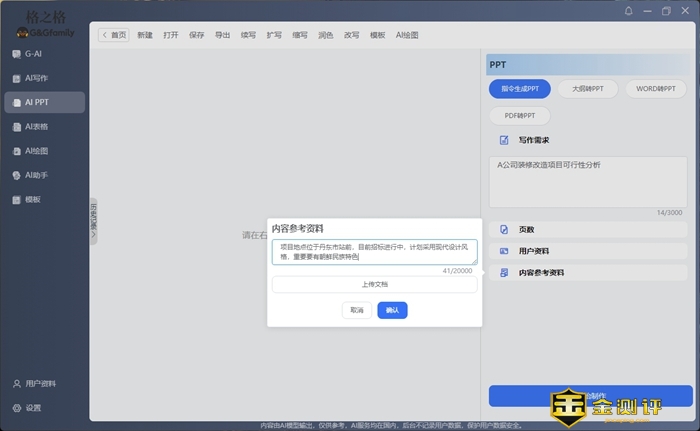Switch to 大纲转PPT mode

click(x=587, y=89)
